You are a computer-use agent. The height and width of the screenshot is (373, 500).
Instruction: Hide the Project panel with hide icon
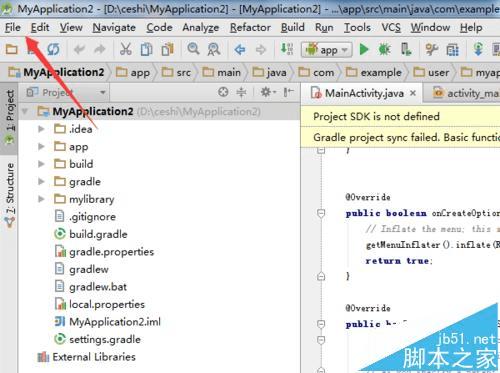click(x=288, y=92)
